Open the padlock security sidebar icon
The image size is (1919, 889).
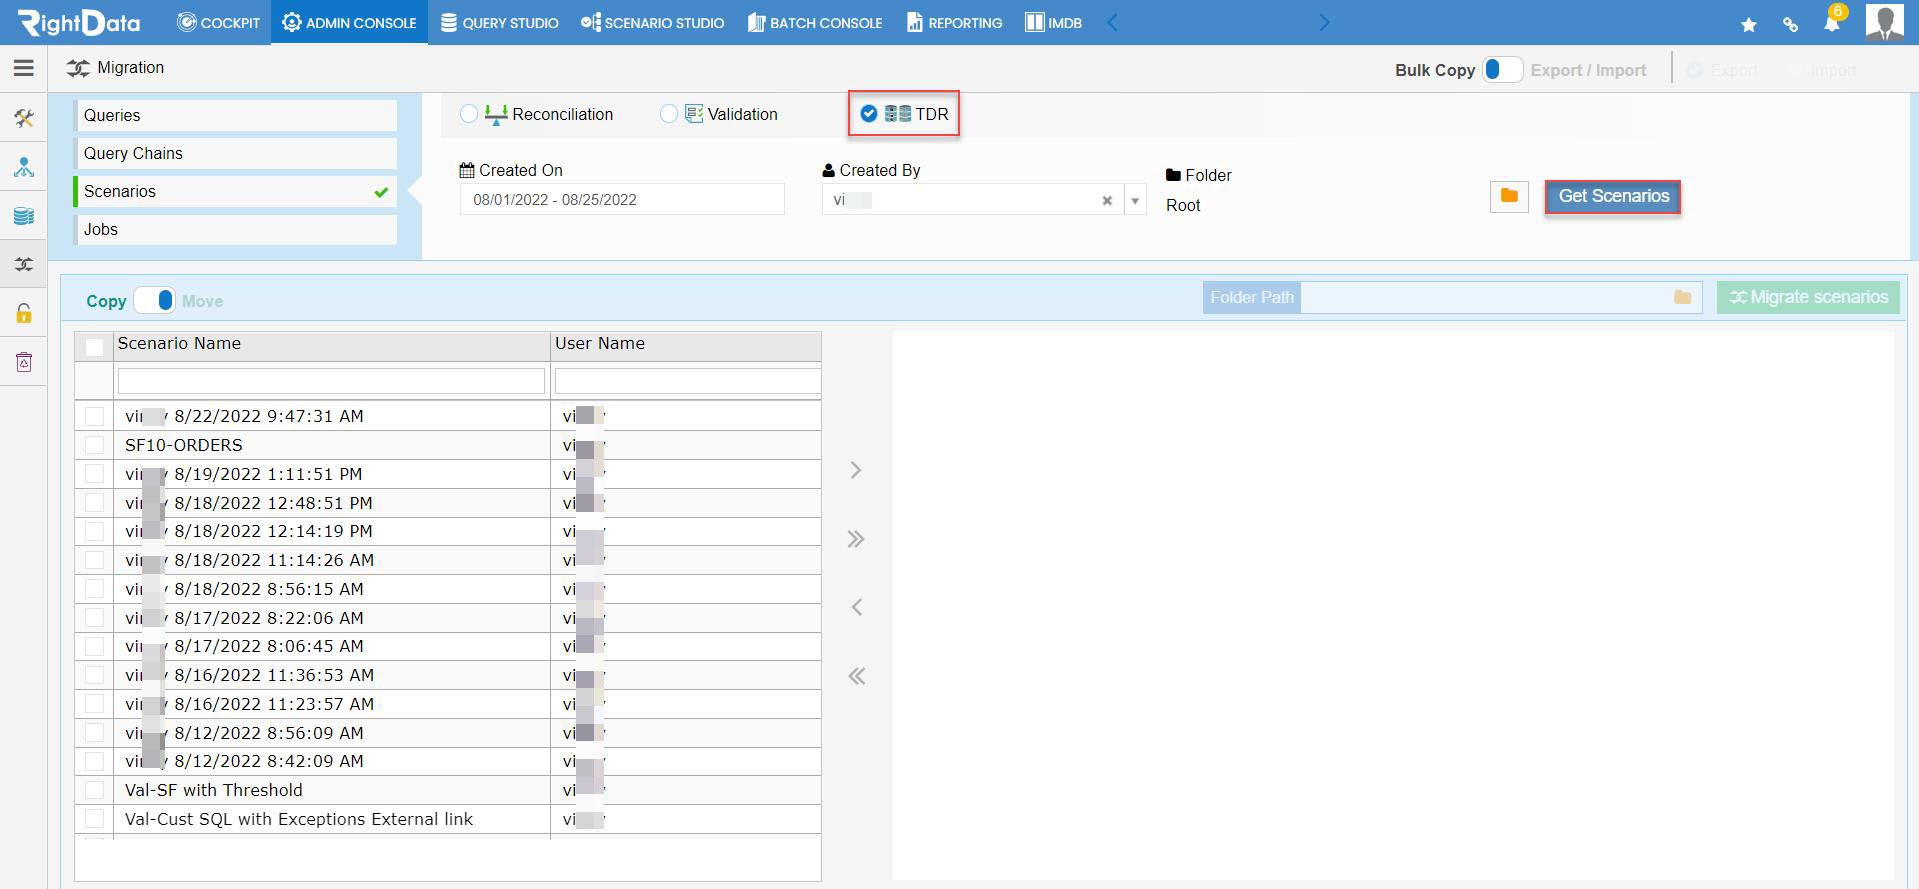pyautogui.click(x=24, y=313)
